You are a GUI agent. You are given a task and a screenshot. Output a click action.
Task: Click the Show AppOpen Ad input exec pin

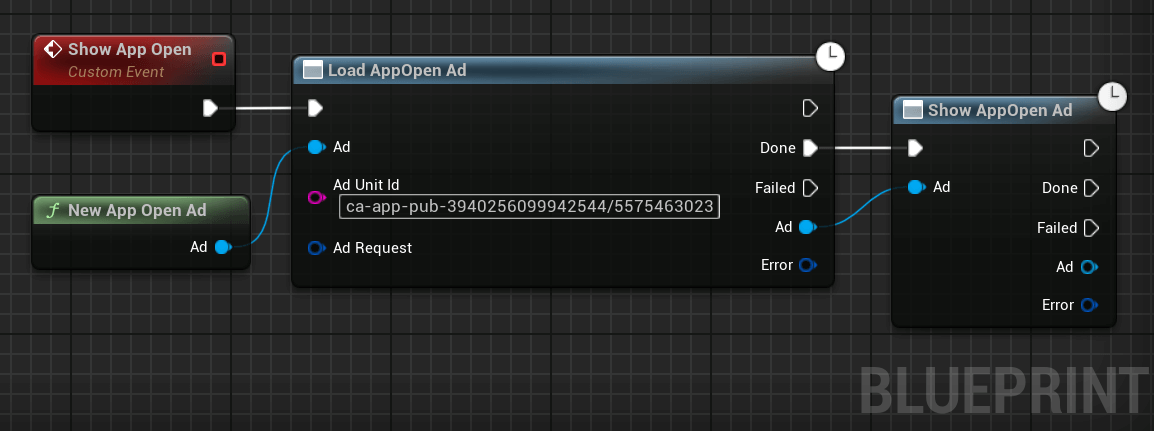[915, 149]
